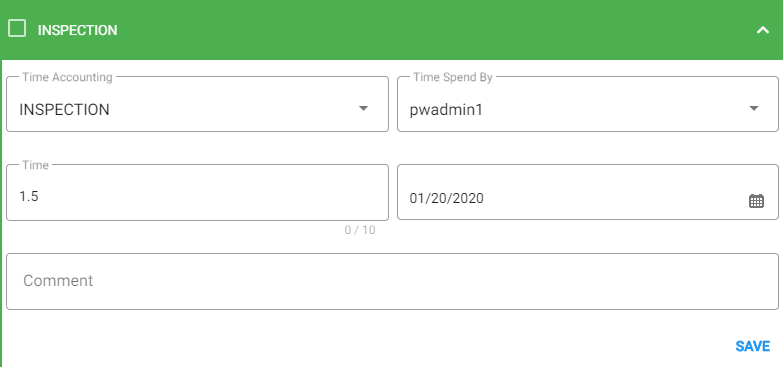
Task: Expand Time Accounting dropdown arrow
Action: (x=364, y=108)
